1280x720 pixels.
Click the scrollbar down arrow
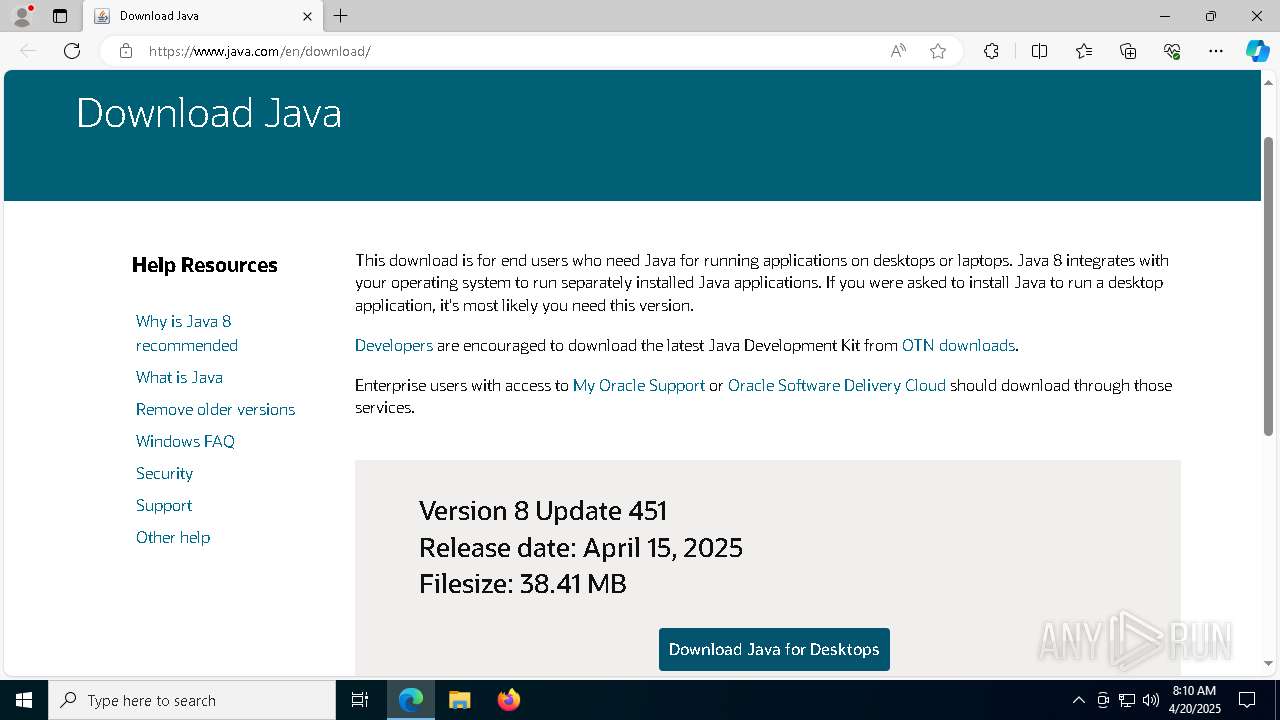pyautogui.click(x=1268, y=663)
